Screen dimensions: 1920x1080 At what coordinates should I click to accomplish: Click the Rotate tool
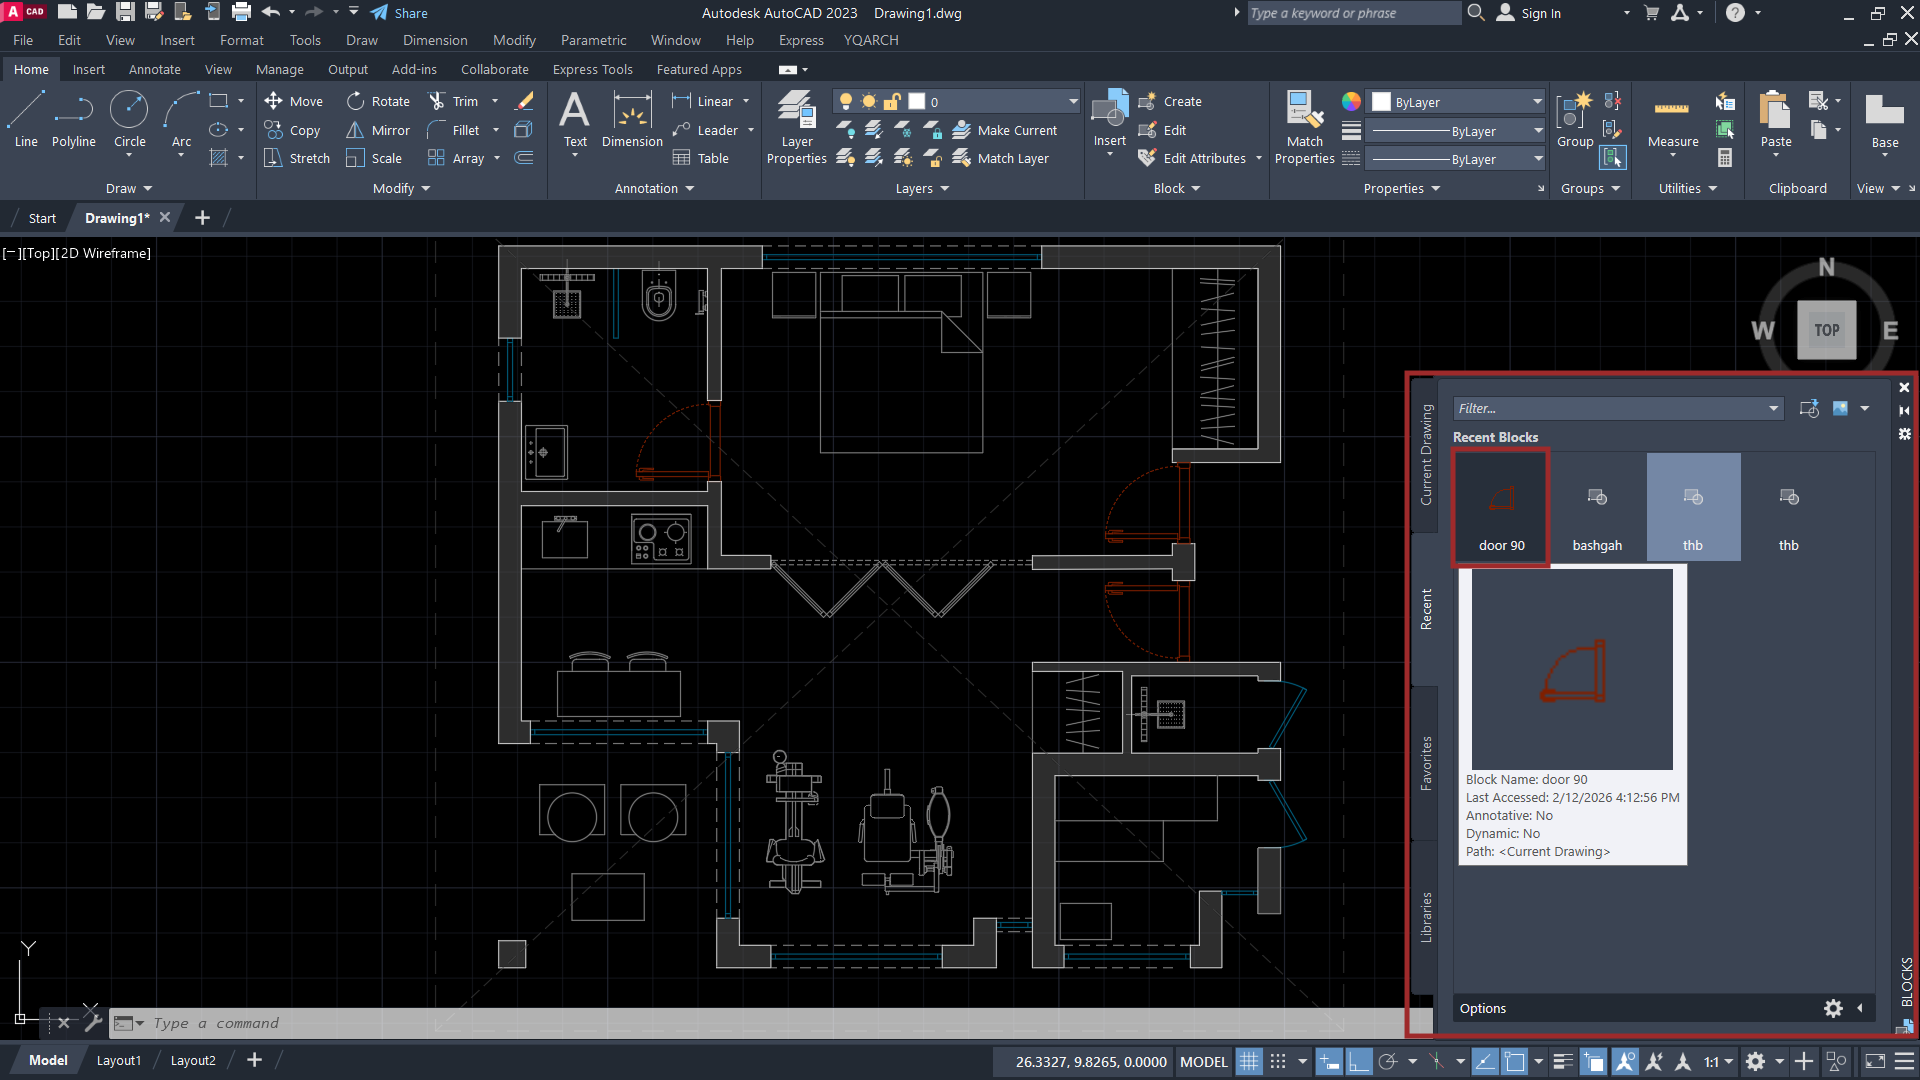click(x=378, y=101)
